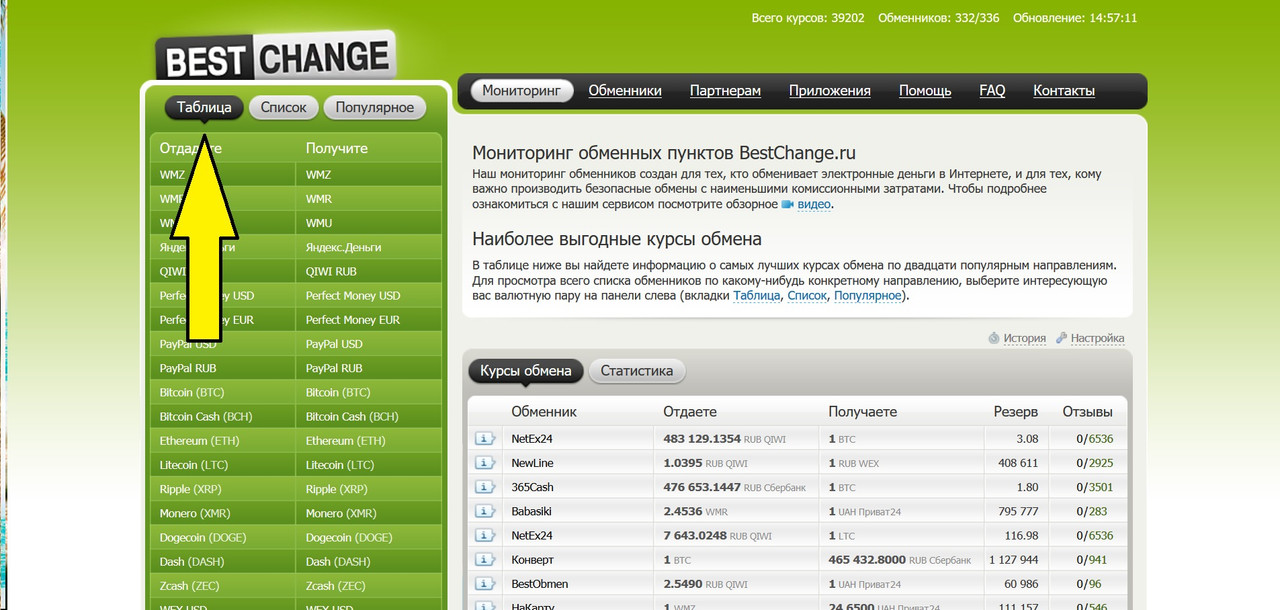This screenshot has width=1280, height=610.
Task: Click the clock icon next to История
Action: (993, 338)
